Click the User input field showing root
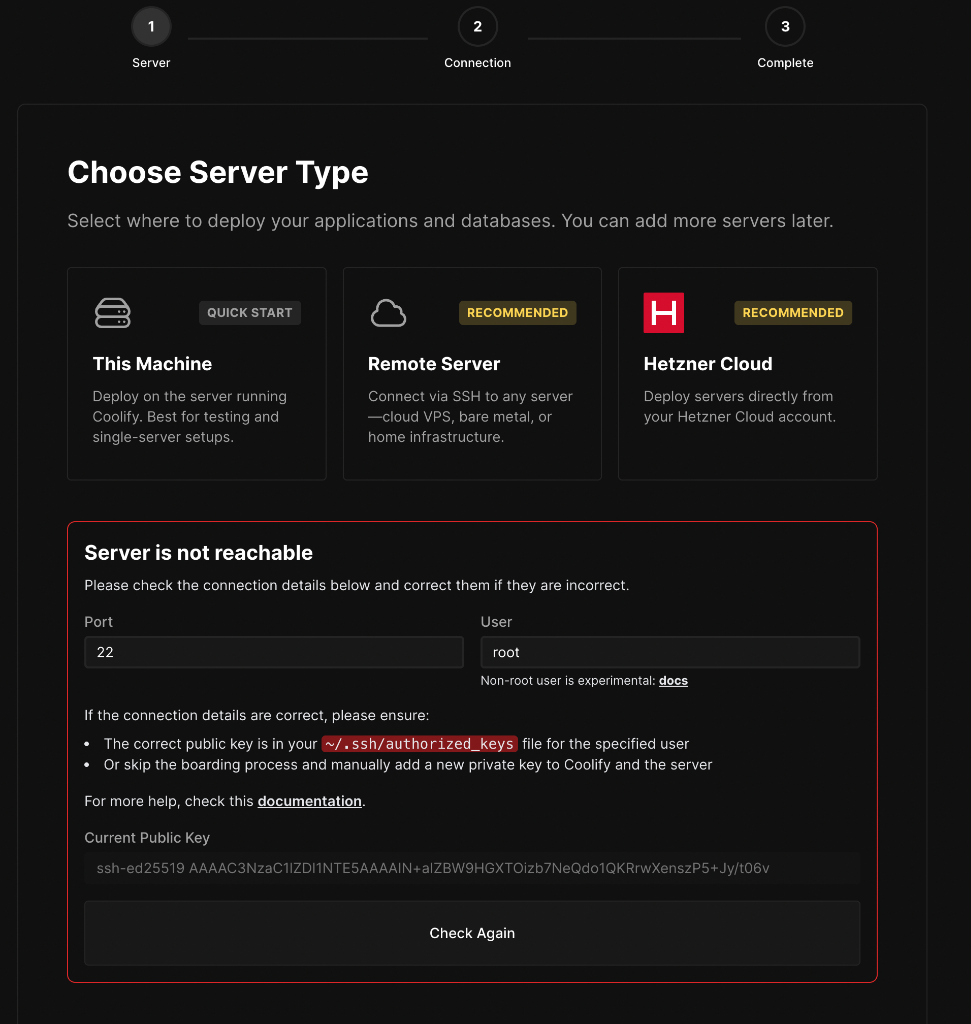This screenshot has width=971, height=1024. click(x=670, y=652)
